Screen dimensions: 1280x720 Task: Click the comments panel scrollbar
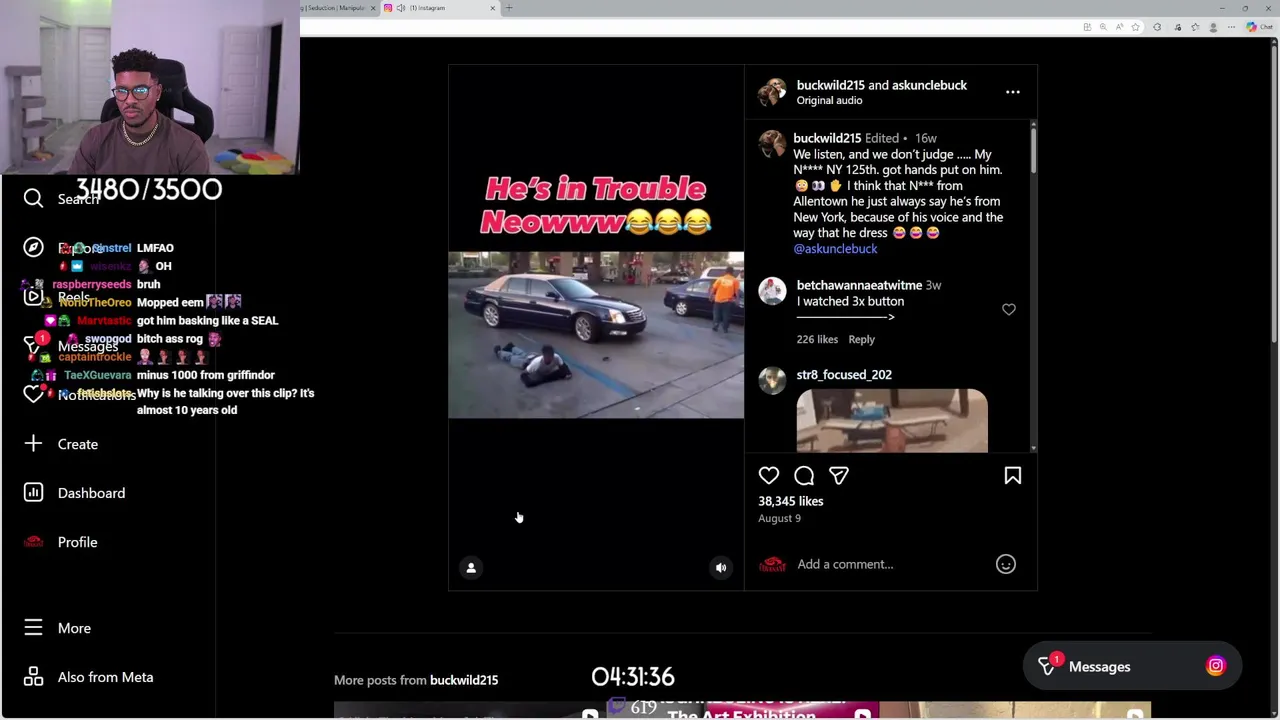coord(1033,150)
